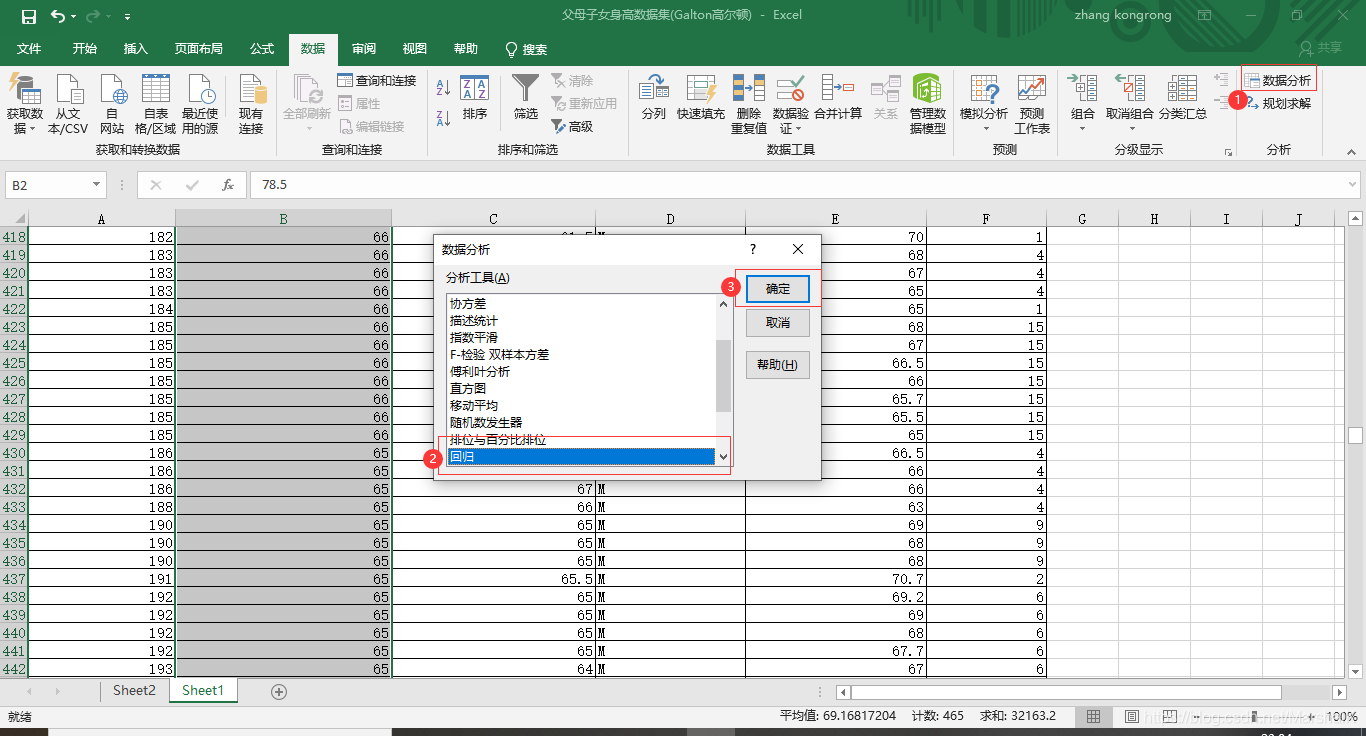This screenshot has height=736, width=1366.
Task: Switch to Insert (插入) tab
Action: pyautogui.click(x=136, y=49)
